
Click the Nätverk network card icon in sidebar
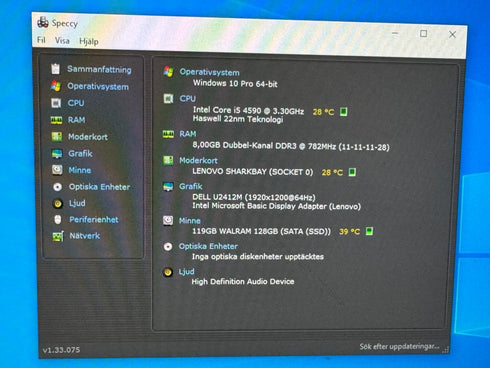(58, 236)
